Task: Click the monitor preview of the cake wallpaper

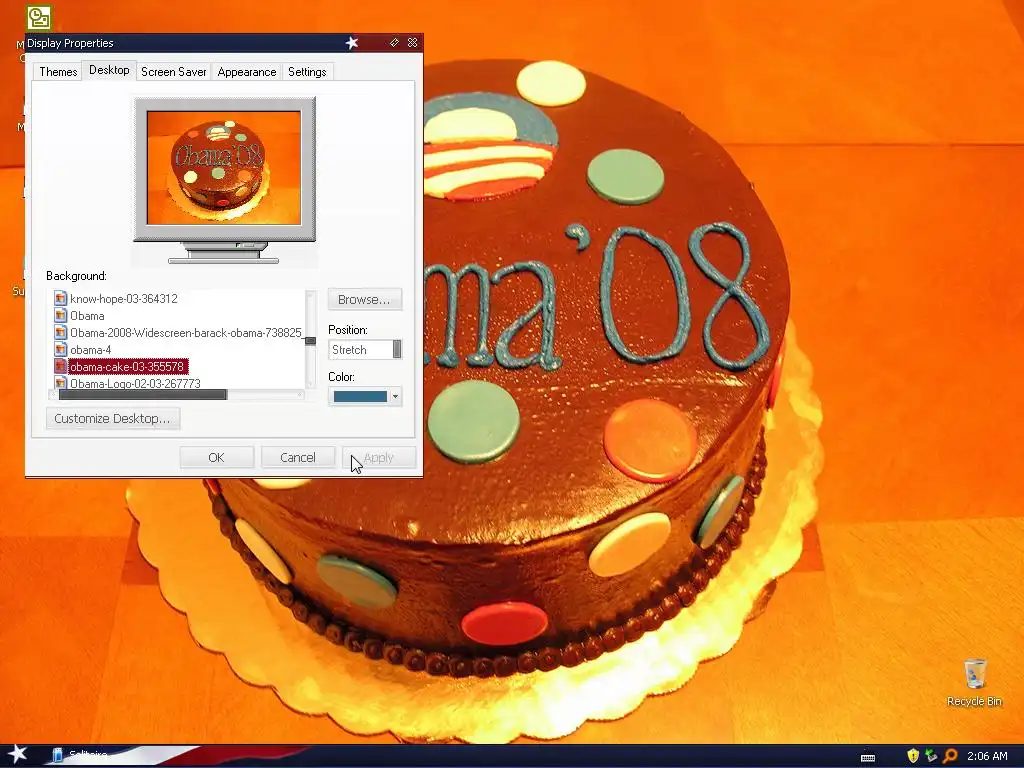Action: click(x=224, y=168)
